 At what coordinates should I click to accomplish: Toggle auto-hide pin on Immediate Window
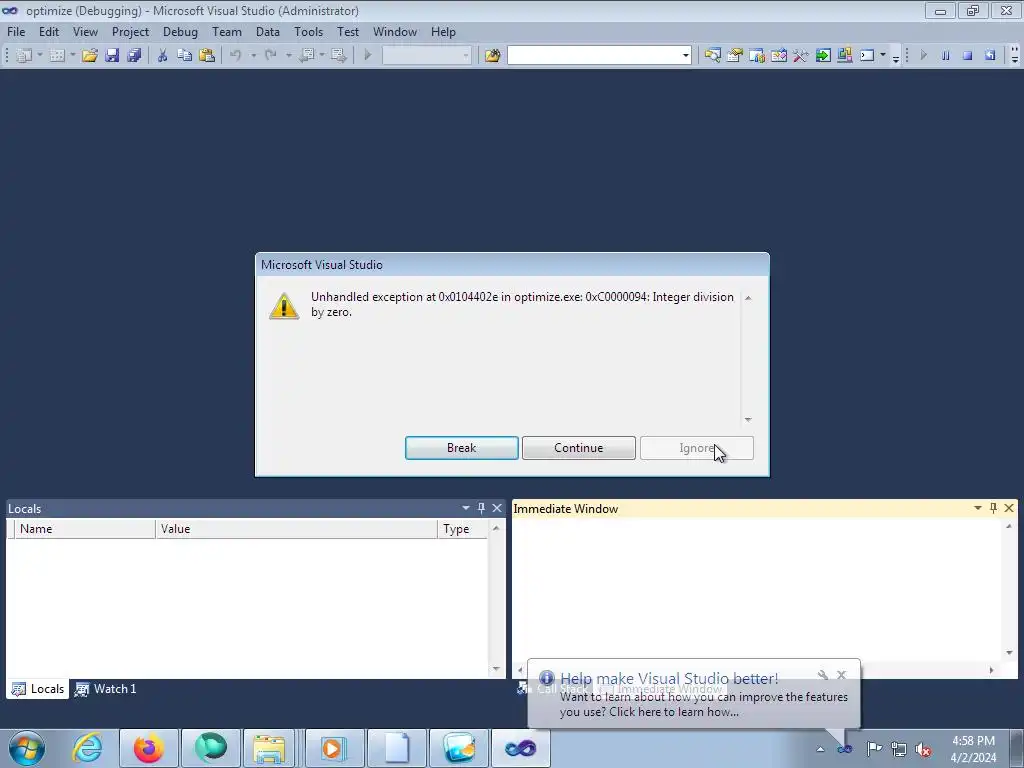pyautogui.click(x=993, y=508)
